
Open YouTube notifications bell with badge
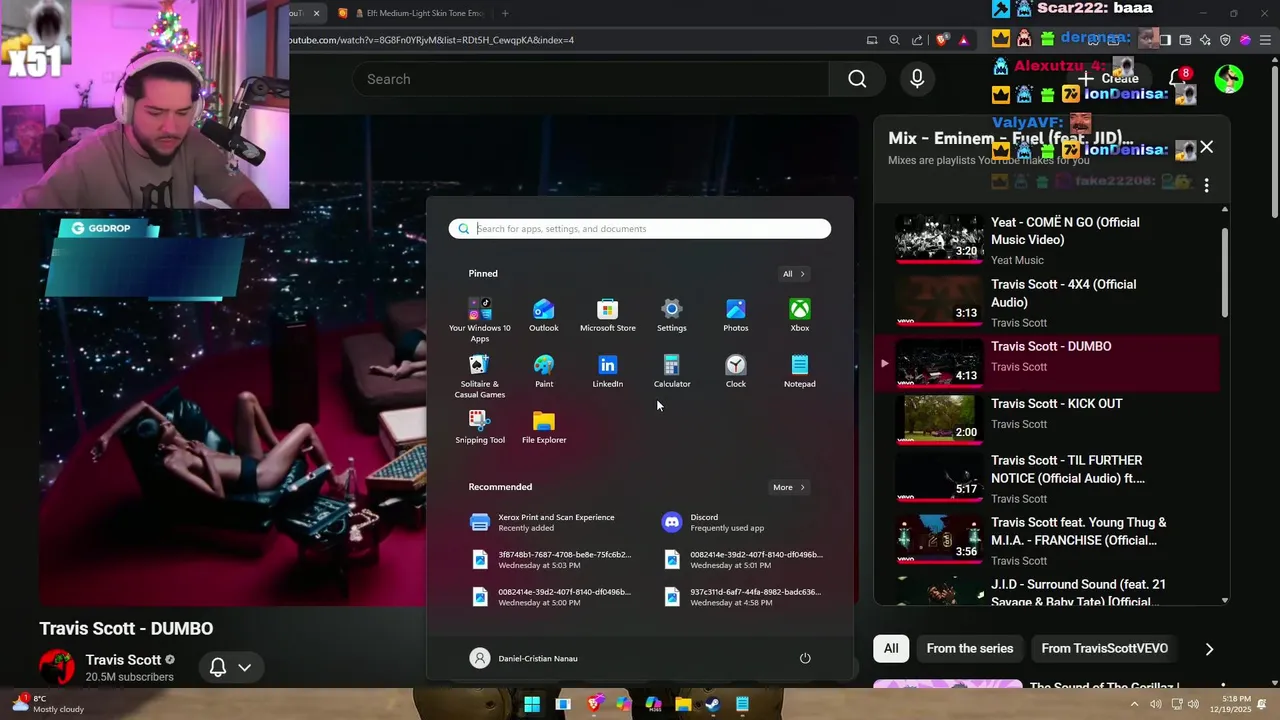pyautogui.click(x=1179, y=78)
